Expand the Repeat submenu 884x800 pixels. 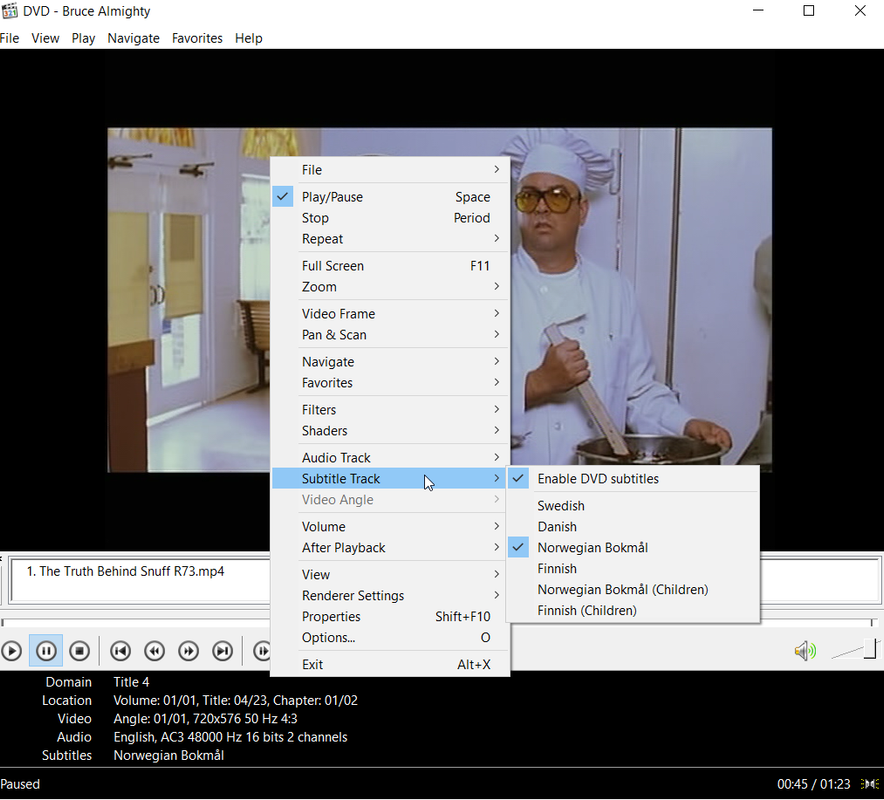tap(390, 239)
